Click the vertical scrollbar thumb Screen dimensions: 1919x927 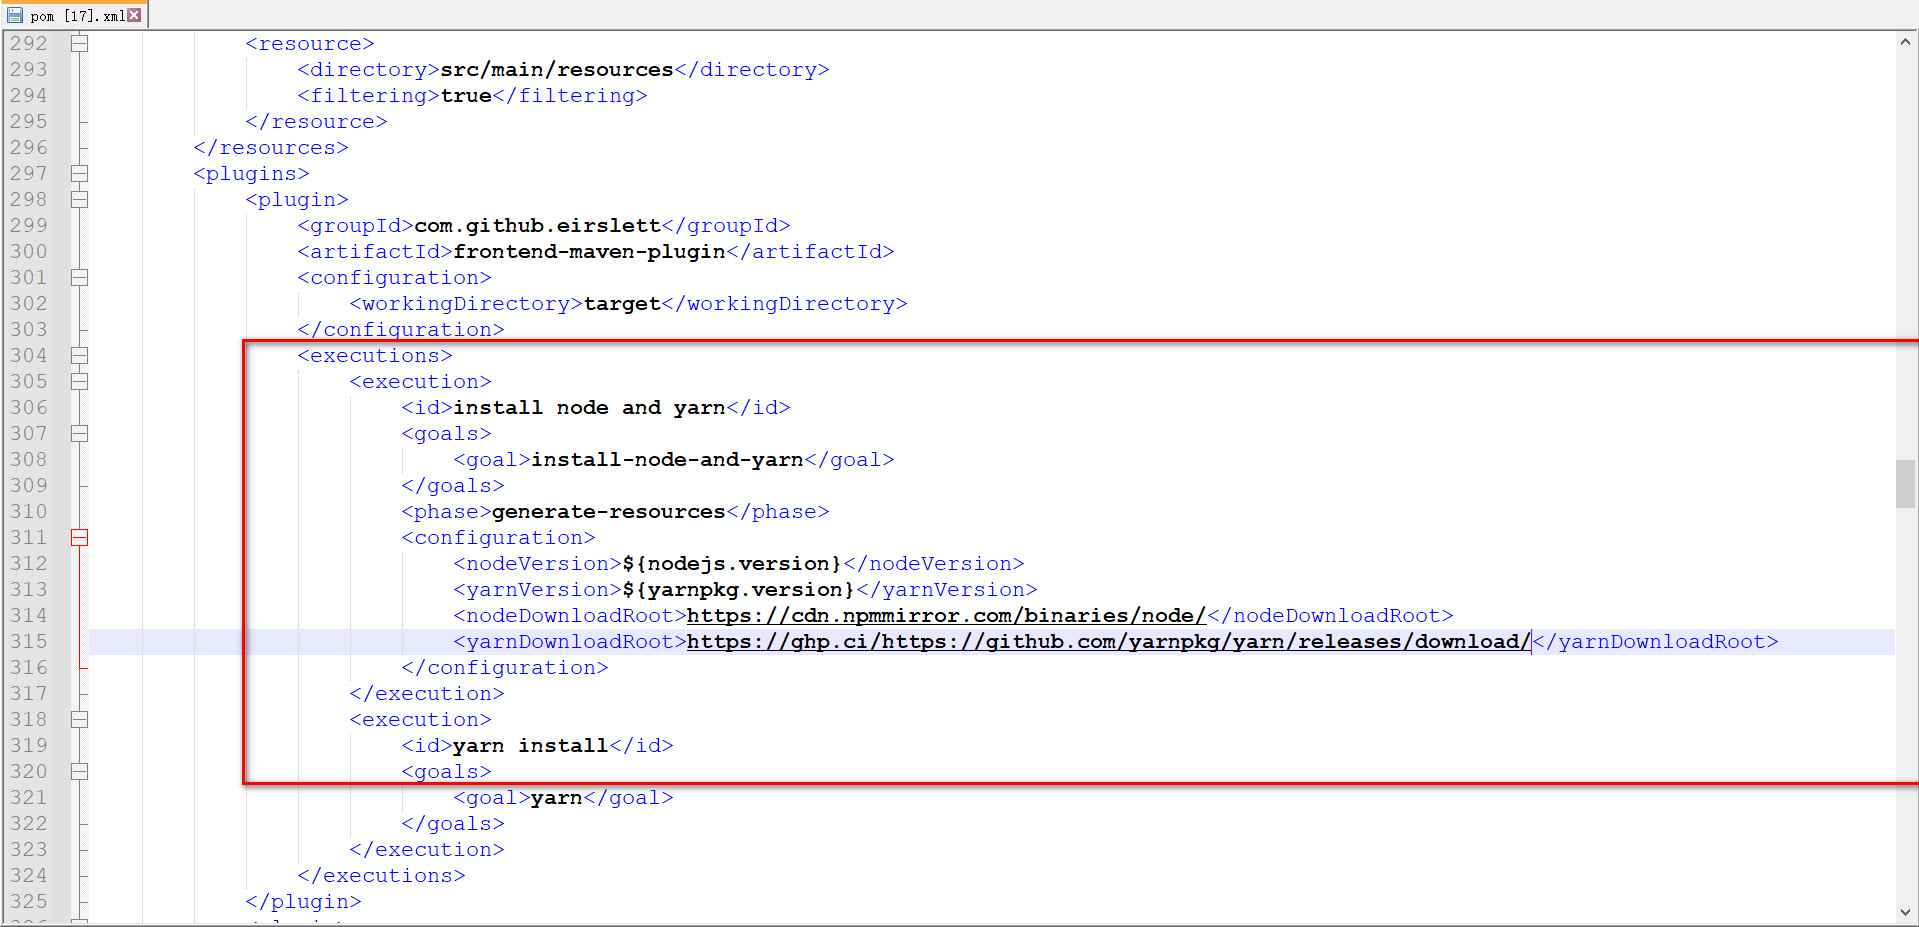[1905, 484]
